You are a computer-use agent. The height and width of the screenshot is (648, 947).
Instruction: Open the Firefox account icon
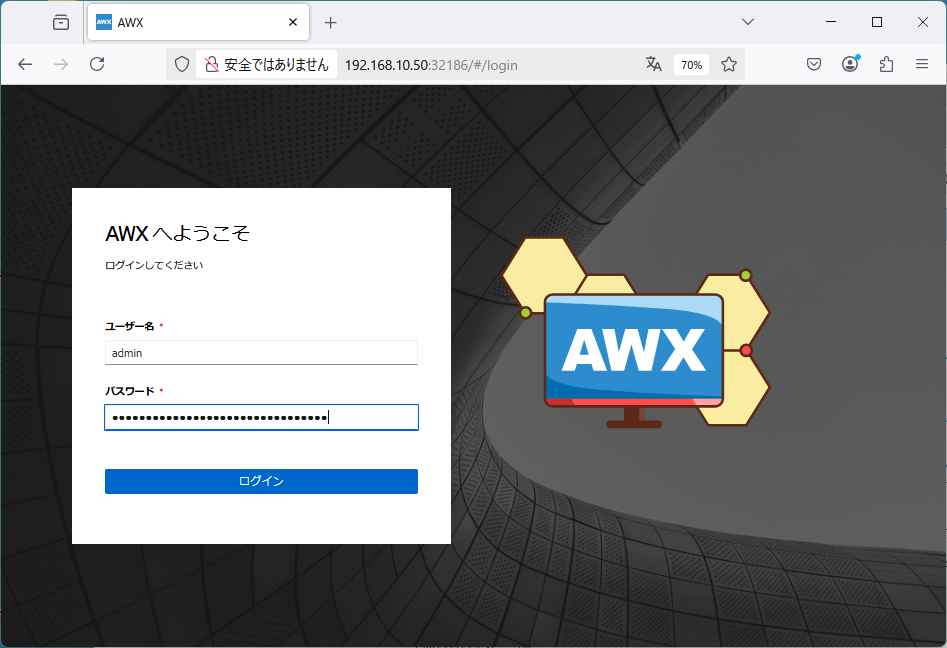850,64
